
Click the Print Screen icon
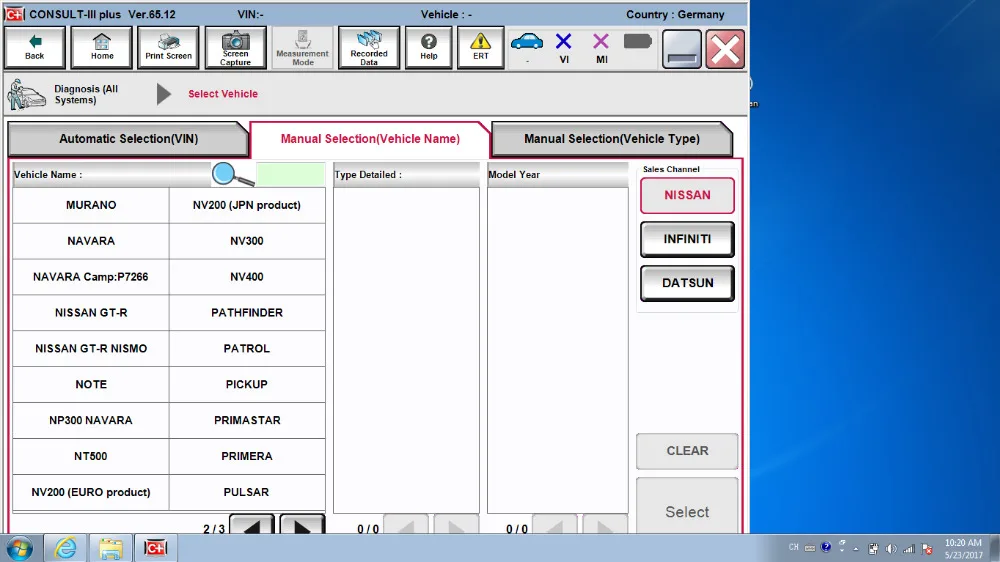pyautogui.click(x=168, y=47)
